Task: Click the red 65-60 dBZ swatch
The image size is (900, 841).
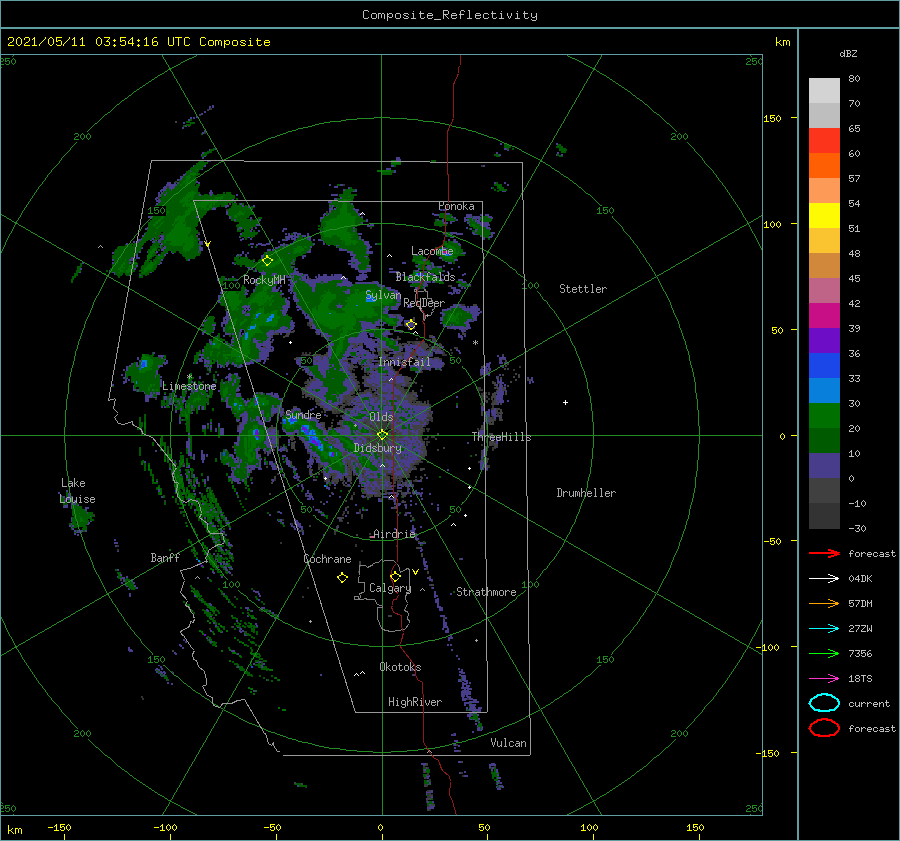Action: tap(824, 141)
